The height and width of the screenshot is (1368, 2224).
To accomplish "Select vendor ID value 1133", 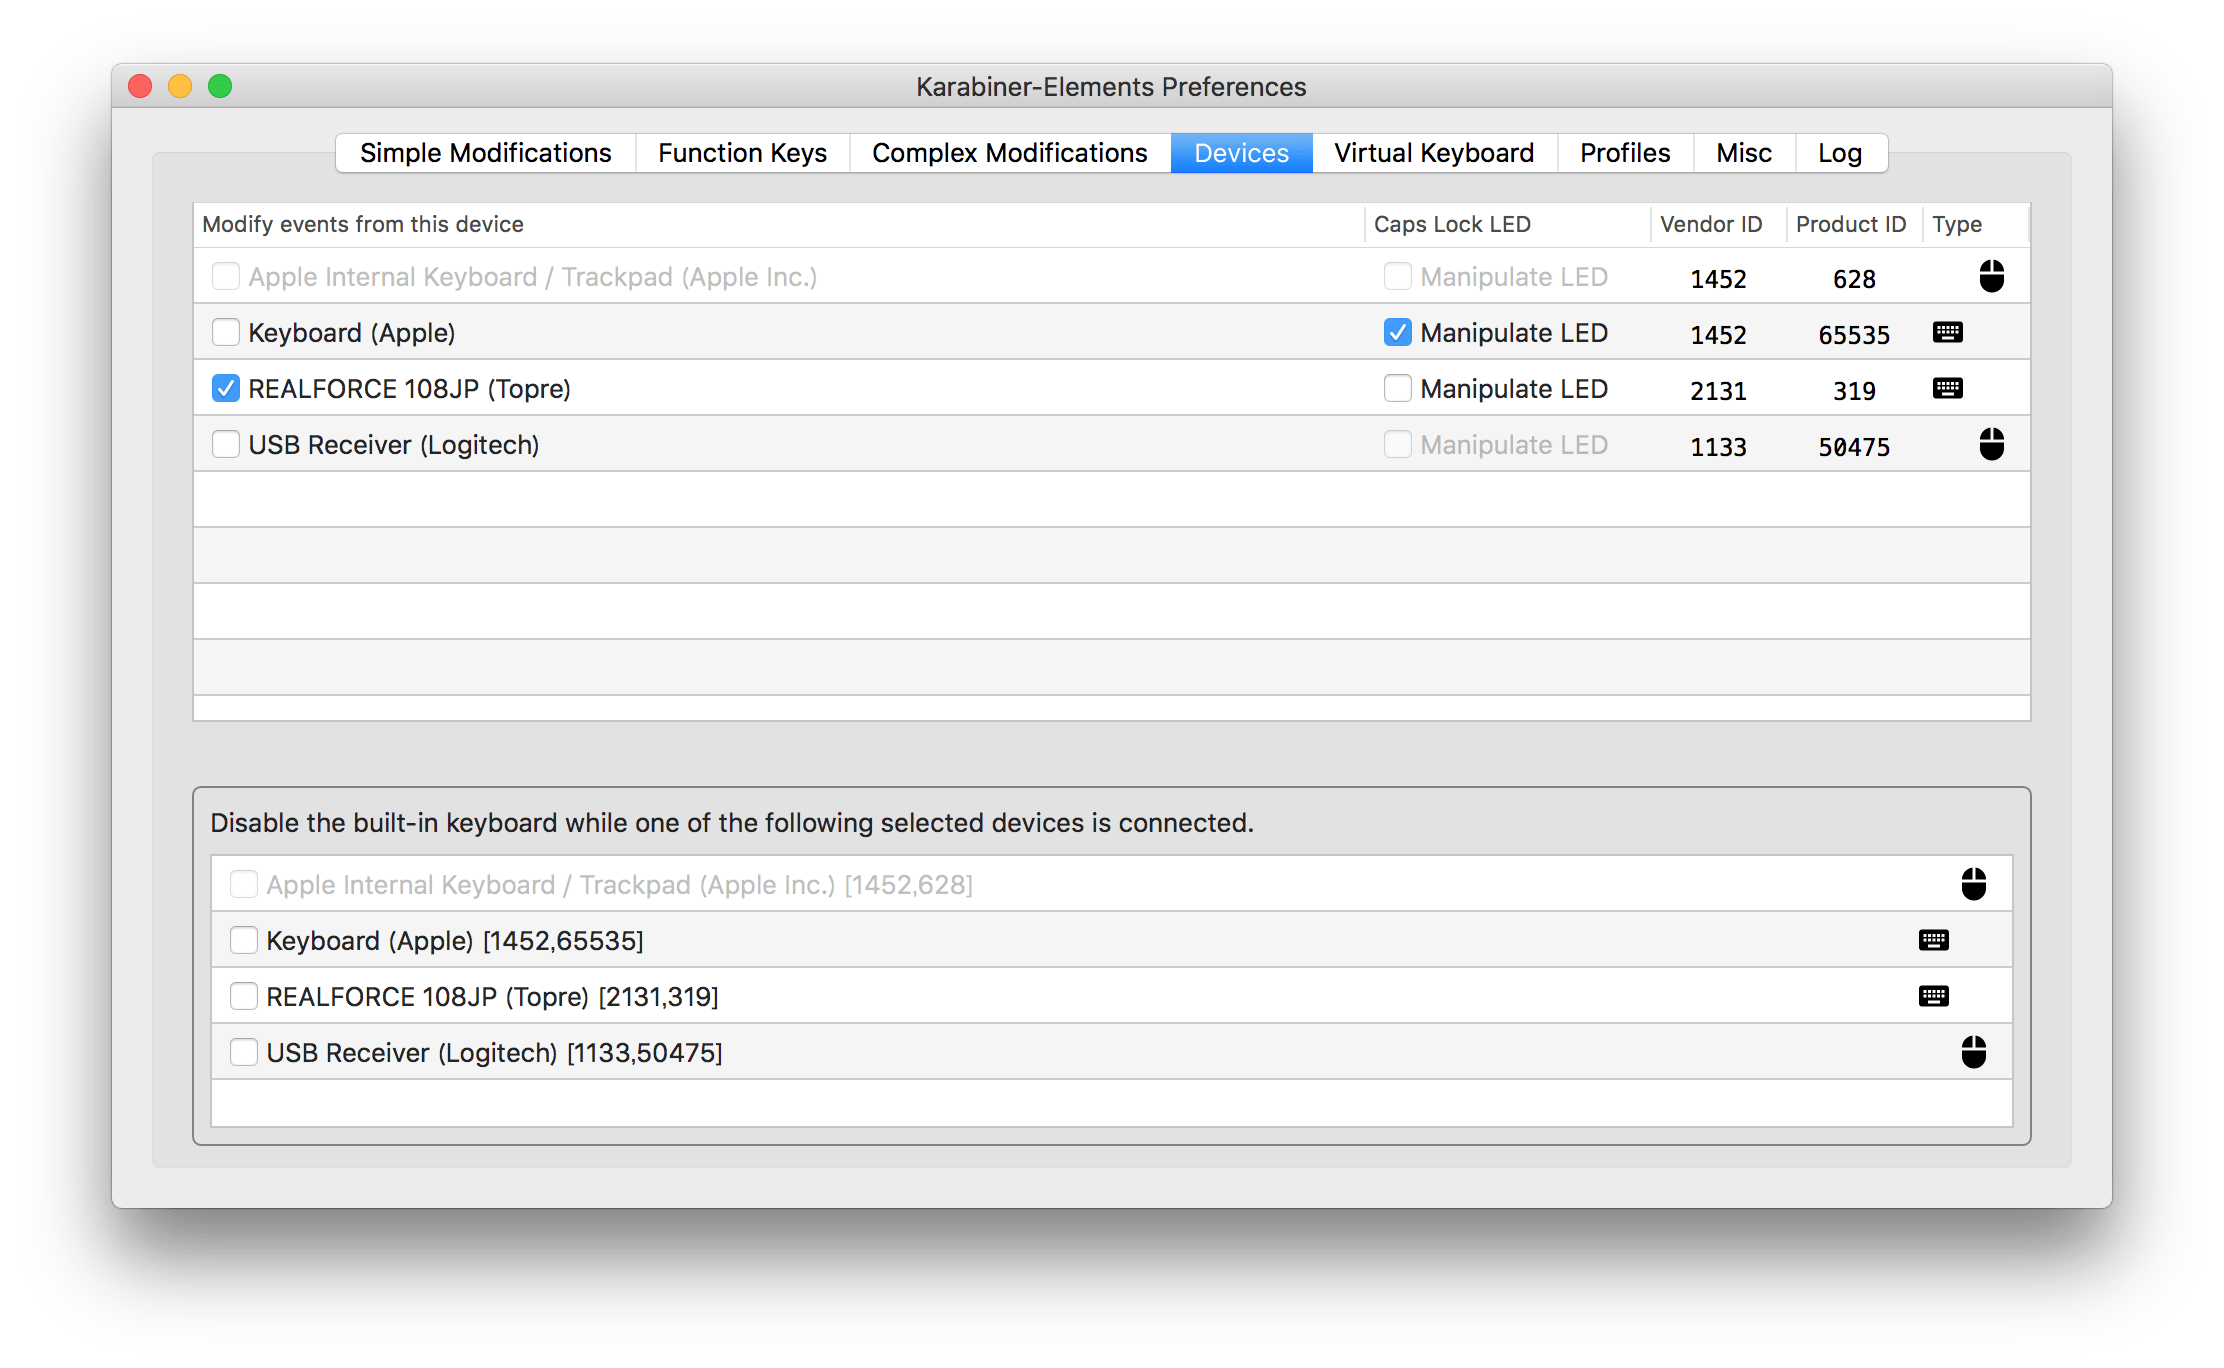I will pyautogui.click(x=1718, y=446).
